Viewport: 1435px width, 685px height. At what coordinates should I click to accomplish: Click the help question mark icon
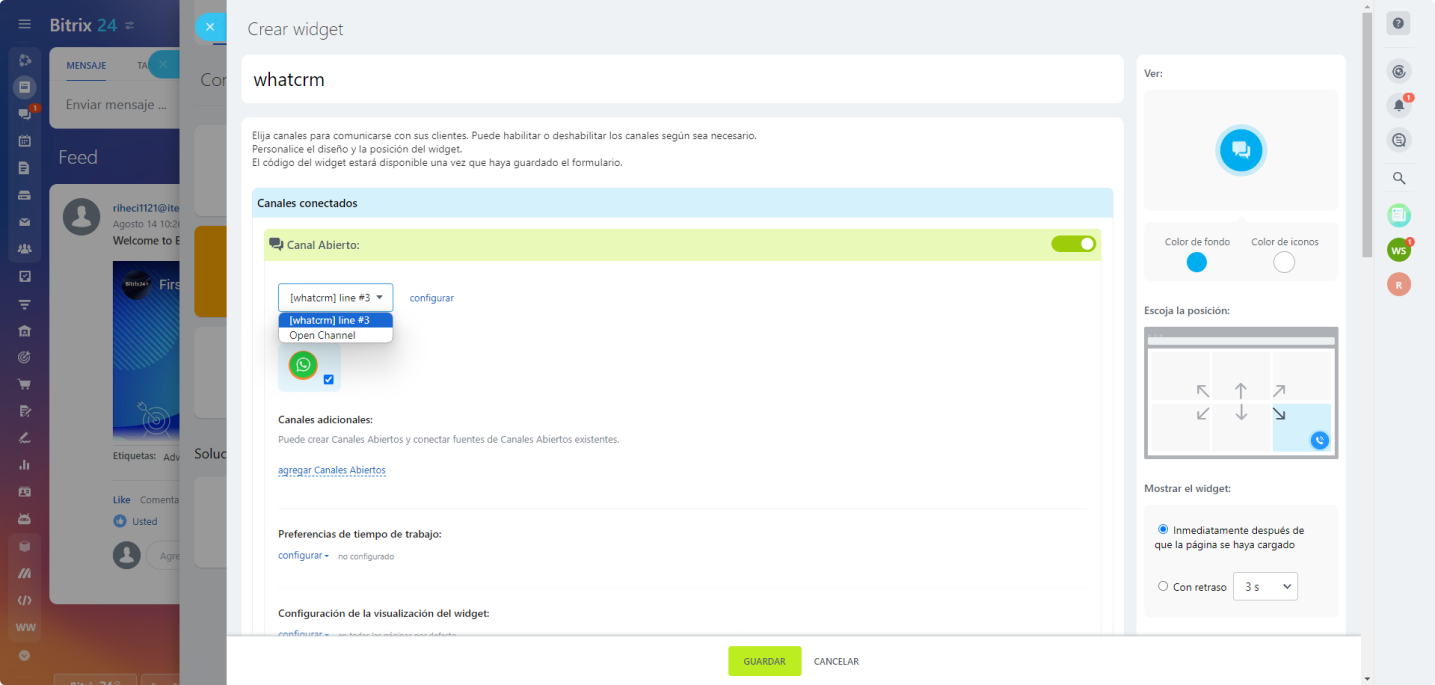(1398, 24)
